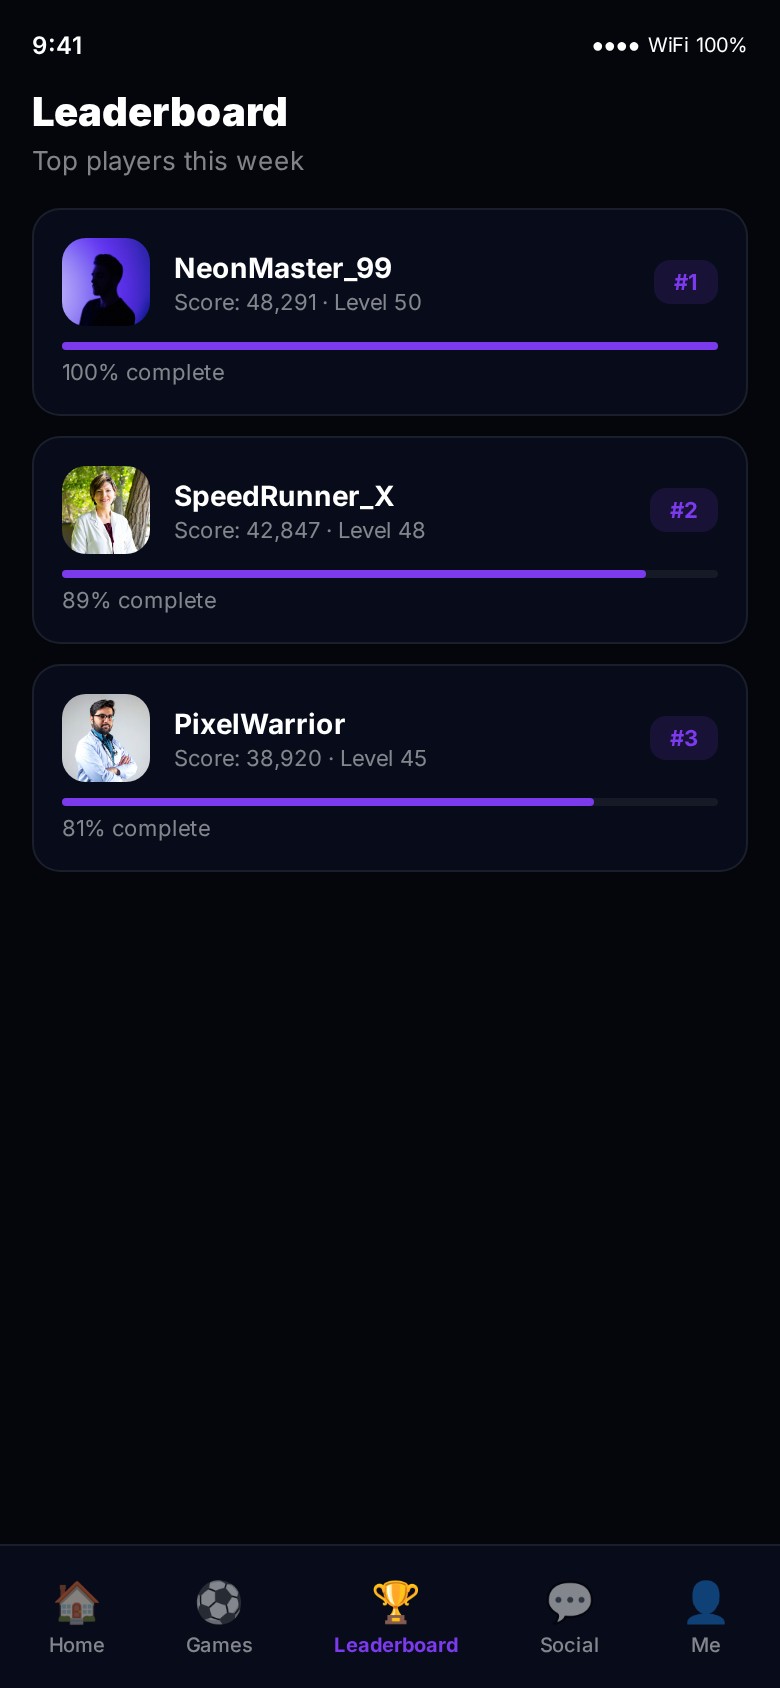Click SpeedRunner_X's 89% progress bar
The height and width of the screenshot is (1688, 780).
(390, 574)
